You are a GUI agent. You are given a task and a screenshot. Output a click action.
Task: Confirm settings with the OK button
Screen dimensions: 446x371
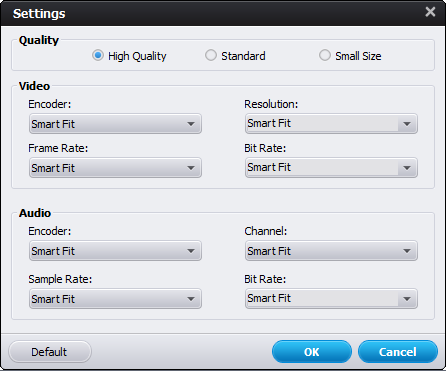coord(312,352)
